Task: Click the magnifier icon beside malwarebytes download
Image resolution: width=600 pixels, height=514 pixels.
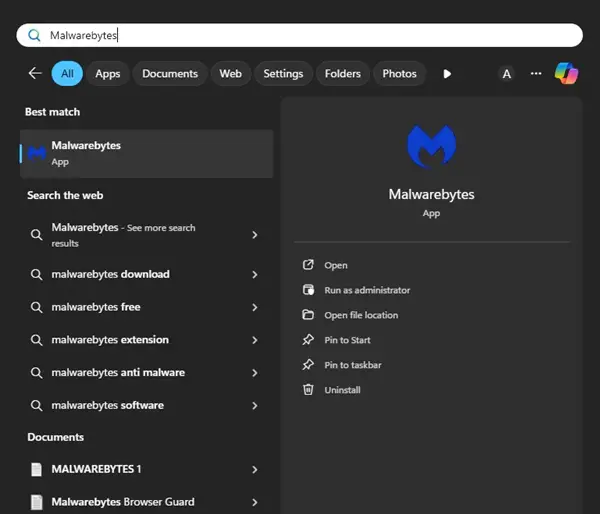Action: tap(36, 274)
